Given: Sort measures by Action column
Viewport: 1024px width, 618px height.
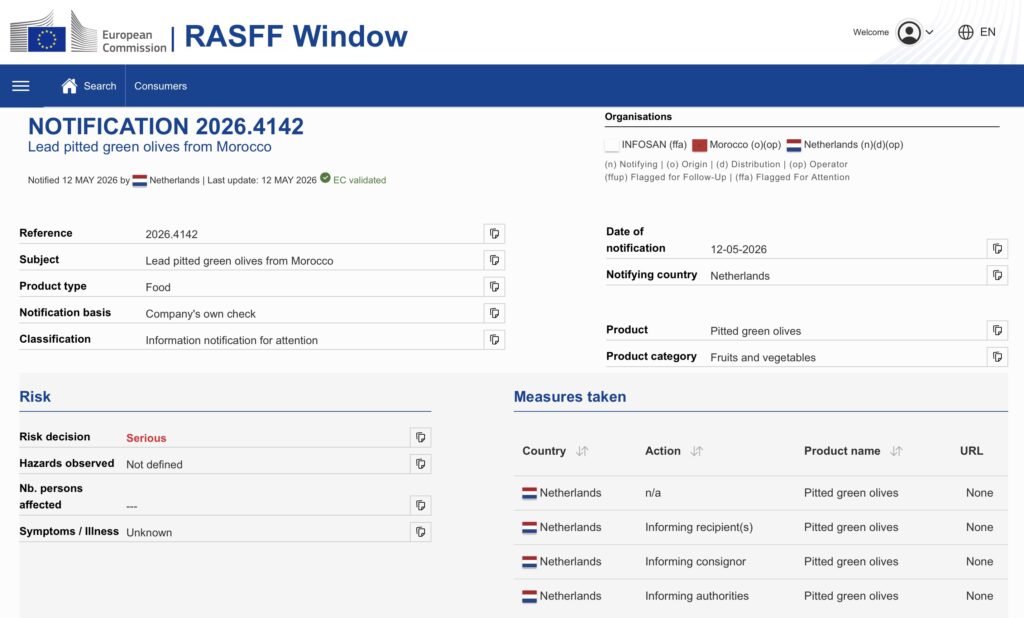Looking at the screenshot, I should point(697,451).
